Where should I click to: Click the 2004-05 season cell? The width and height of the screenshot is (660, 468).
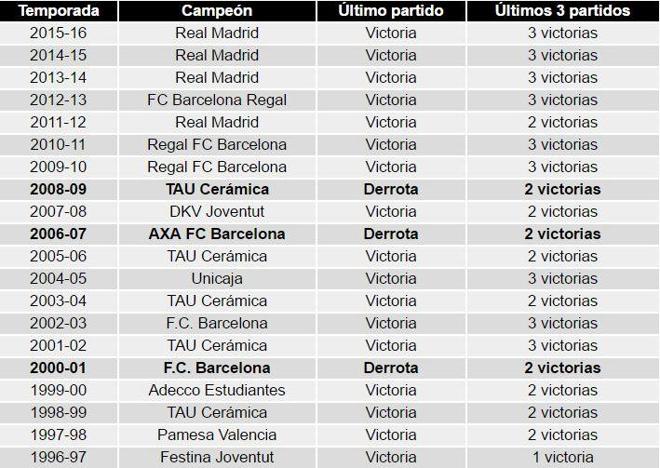coord(58,279)
